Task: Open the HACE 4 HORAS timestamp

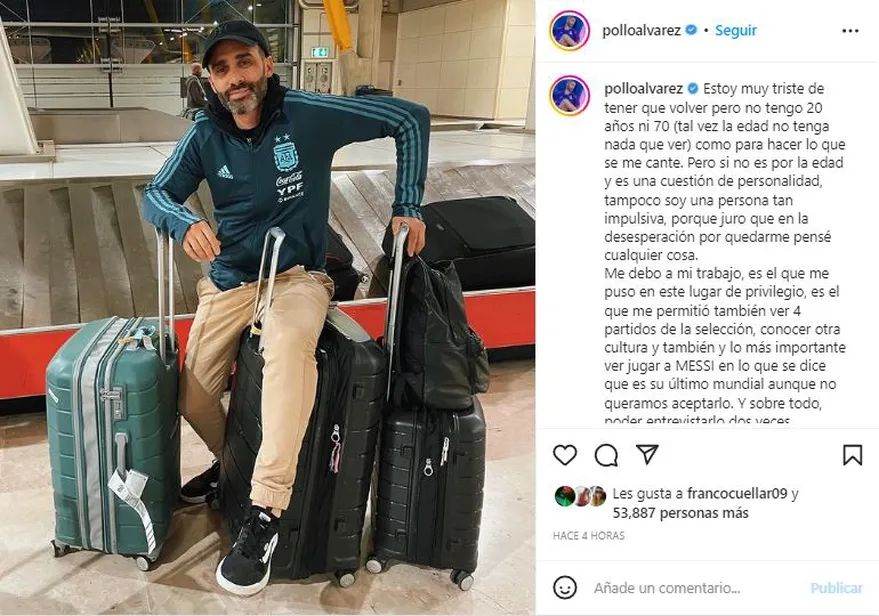Action: tap(589, 536)
